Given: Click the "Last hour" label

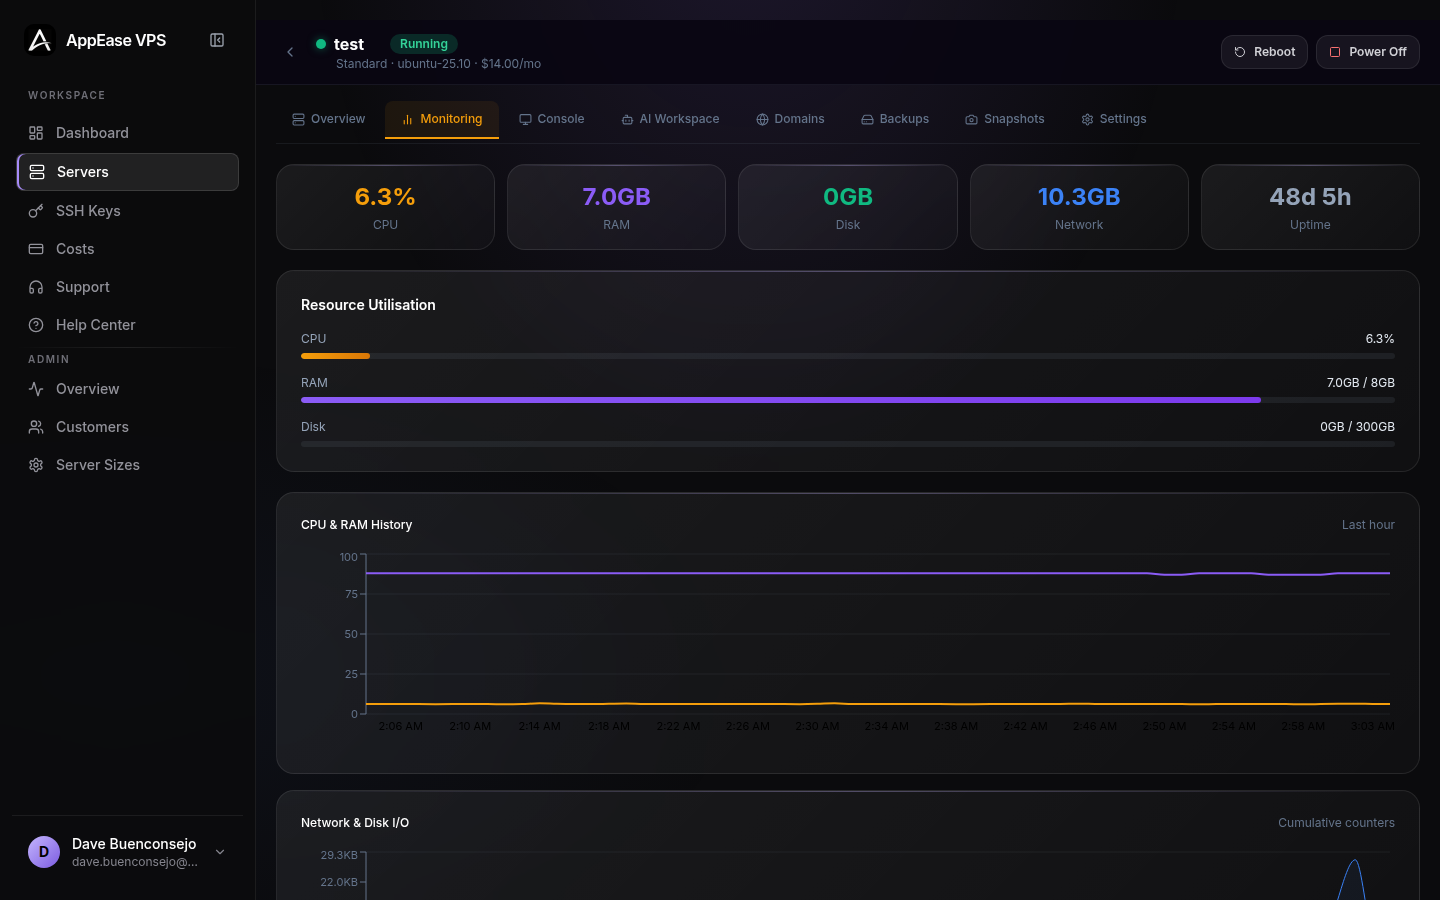Looking at the screenshot, I should (1368, 525).
